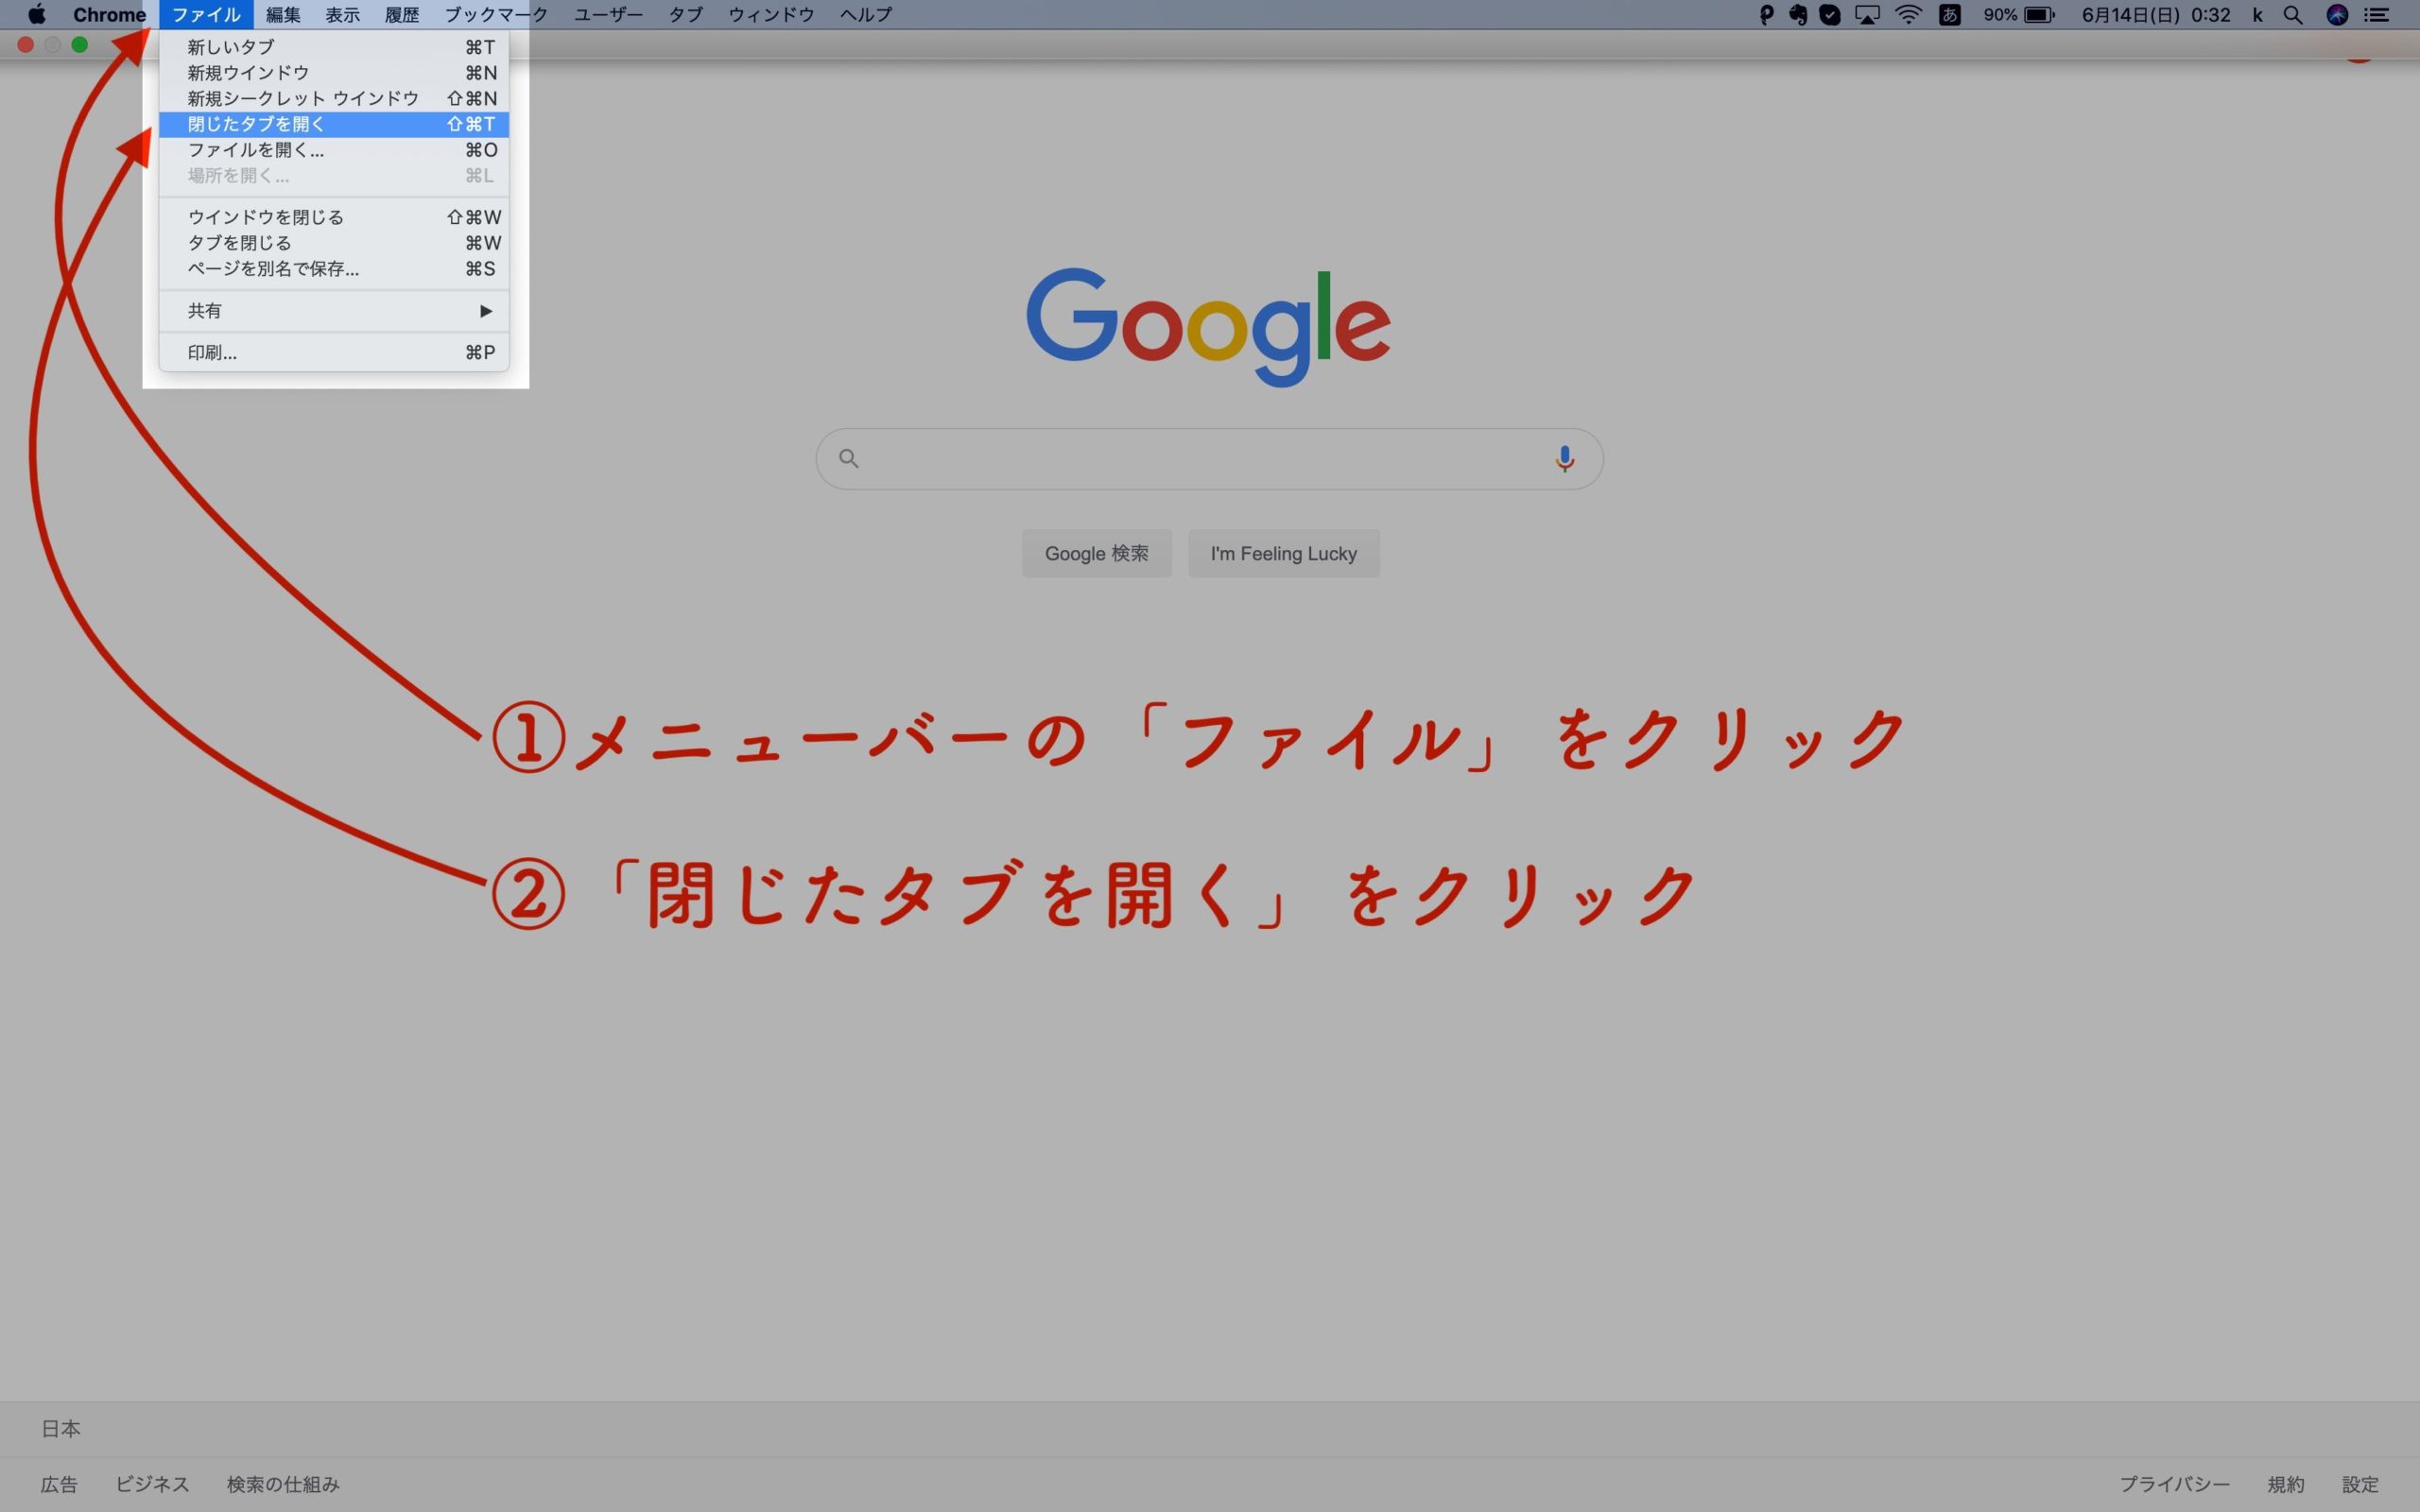Open the Siri icon
This screenshot has height=1512, width=2420.
(2337, 14)
